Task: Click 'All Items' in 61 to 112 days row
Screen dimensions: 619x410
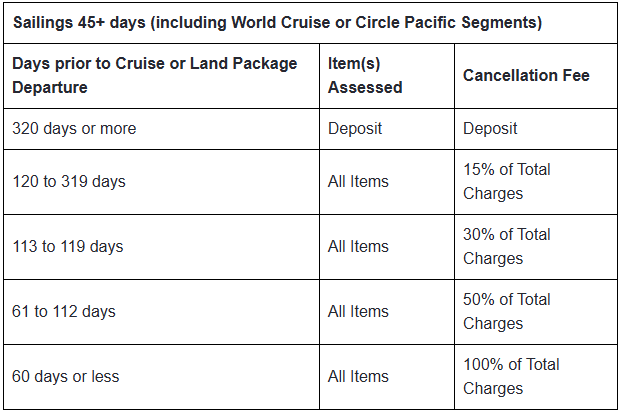Action: (358, 312)
